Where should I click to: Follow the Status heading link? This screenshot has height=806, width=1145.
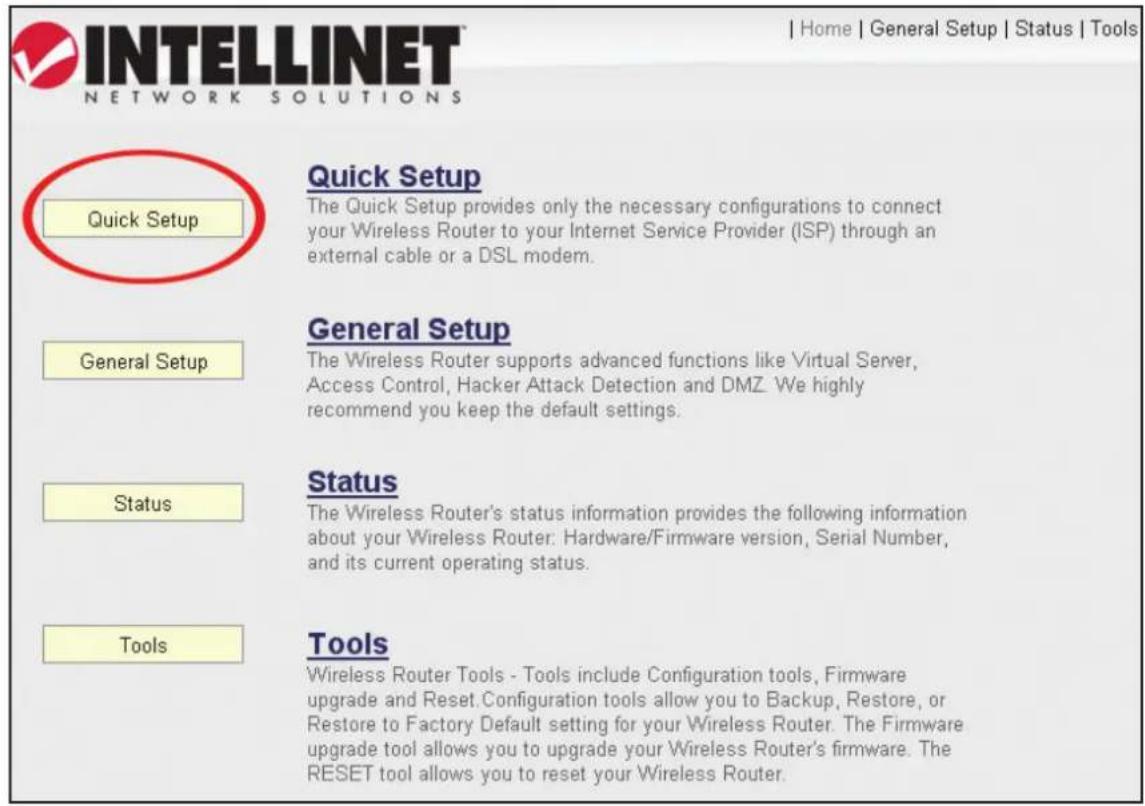pos(353,482)
